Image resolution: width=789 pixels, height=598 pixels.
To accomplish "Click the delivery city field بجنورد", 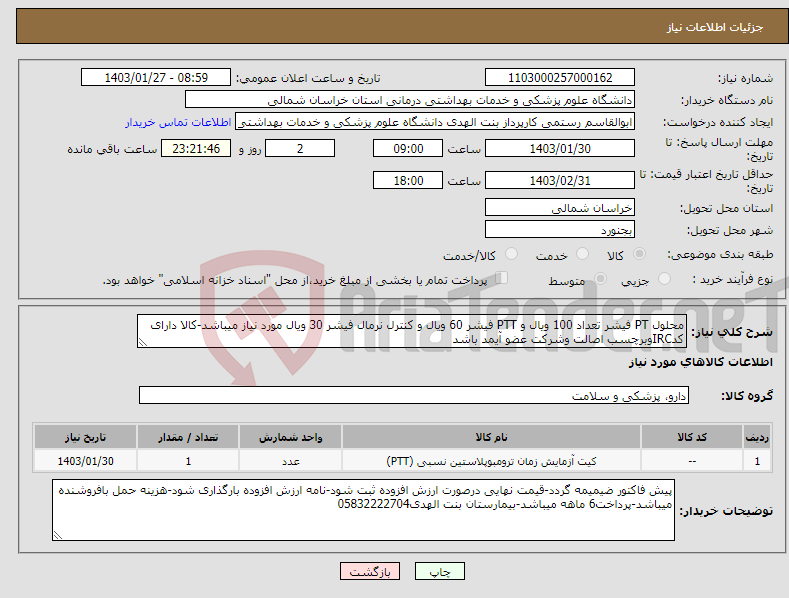I will tap(560, 230).
